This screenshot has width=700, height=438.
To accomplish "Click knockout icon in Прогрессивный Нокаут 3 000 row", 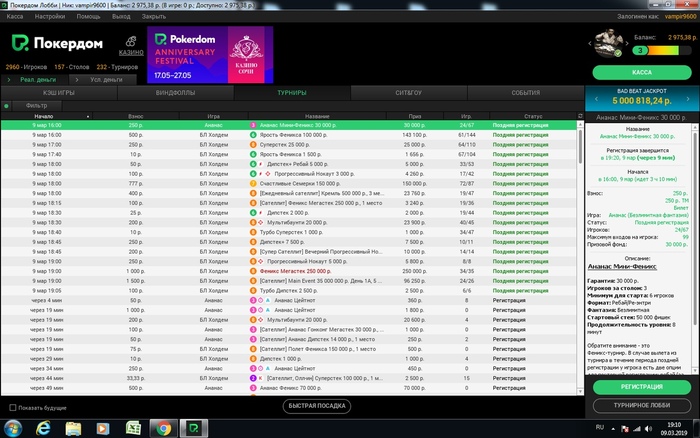I will [x=268, y=174].
